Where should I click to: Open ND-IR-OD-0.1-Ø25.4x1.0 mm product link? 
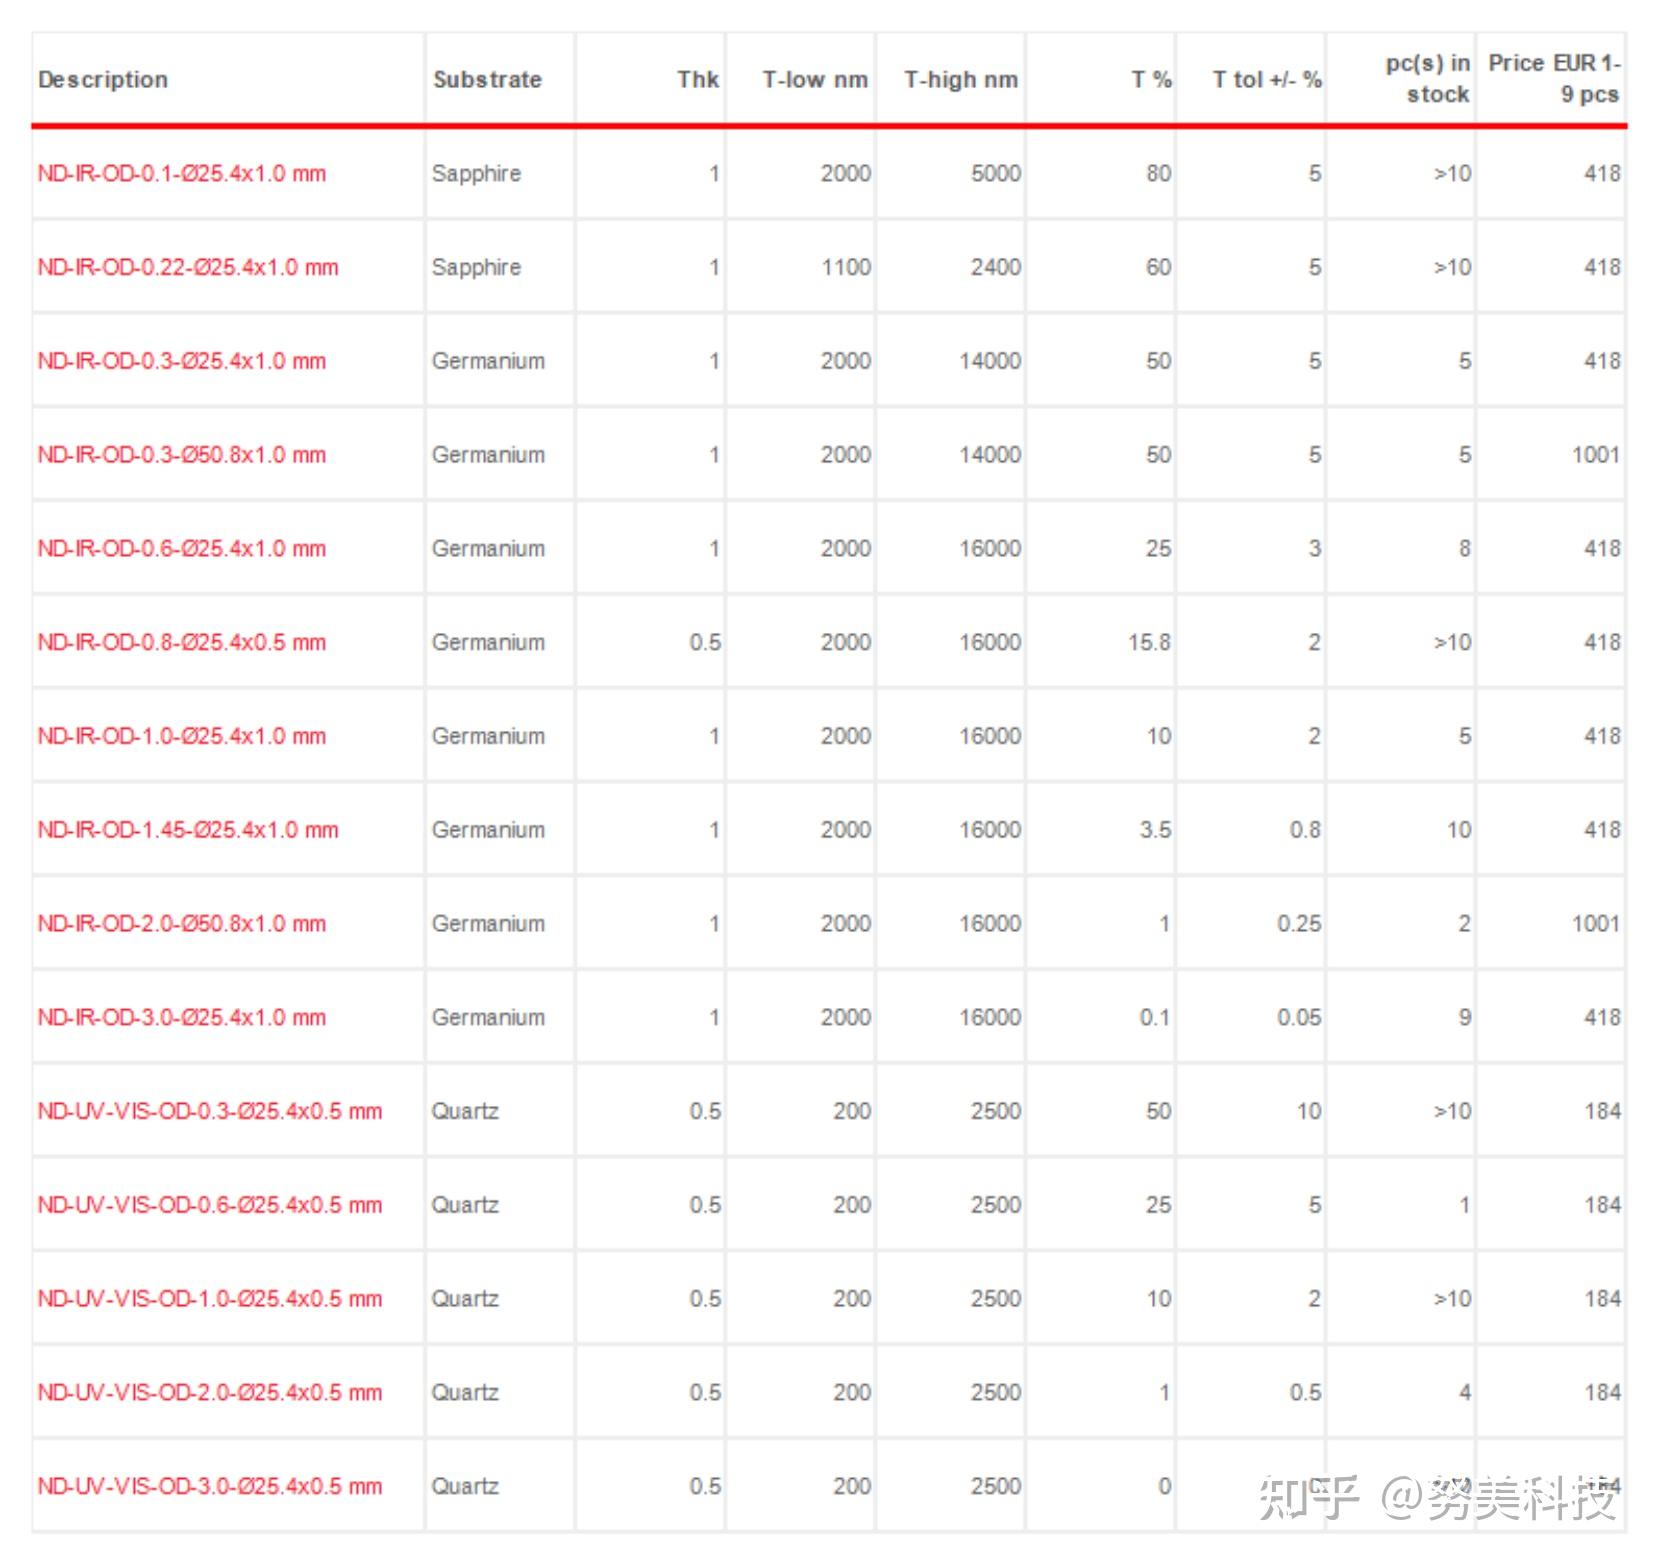[x=182, y=174]
